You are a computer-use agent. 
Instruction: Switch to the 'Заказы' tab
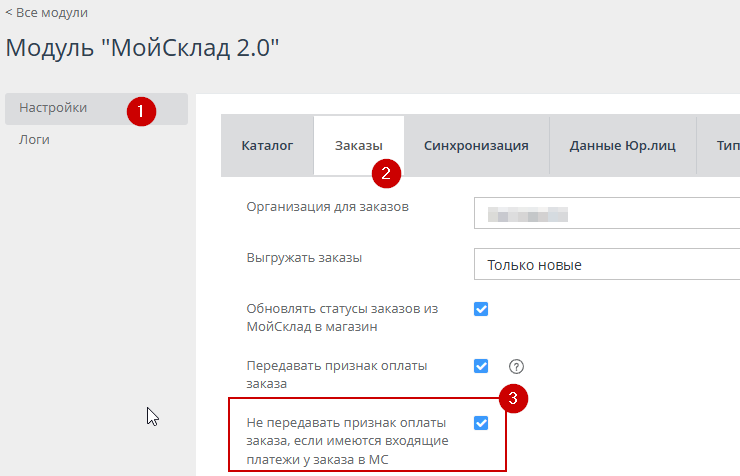pyautogui.click(x=359, y=145)
